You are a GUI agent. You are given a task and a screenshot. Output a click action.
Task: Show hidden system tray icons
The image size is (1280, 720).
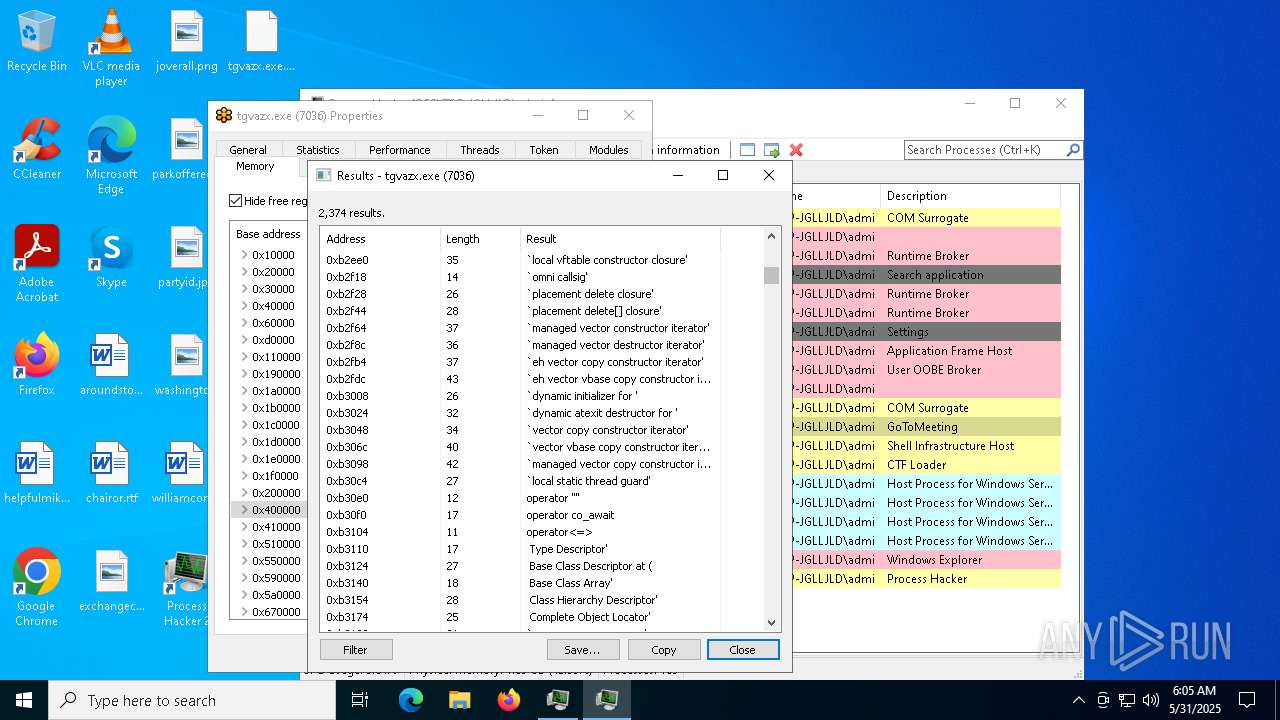point(1078,700)
